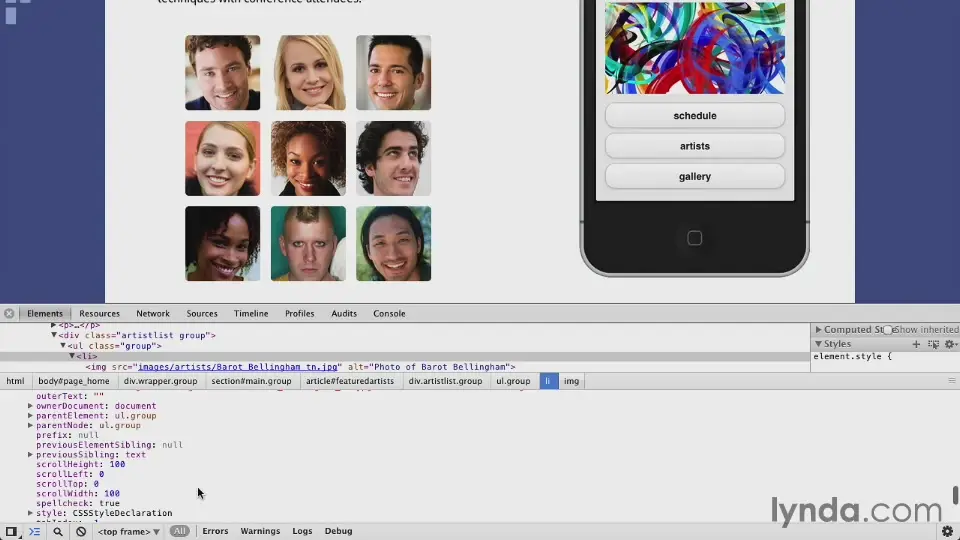Switch to the Network tab
The width and height of the screenshot is (960, 540).
point(153,313)
